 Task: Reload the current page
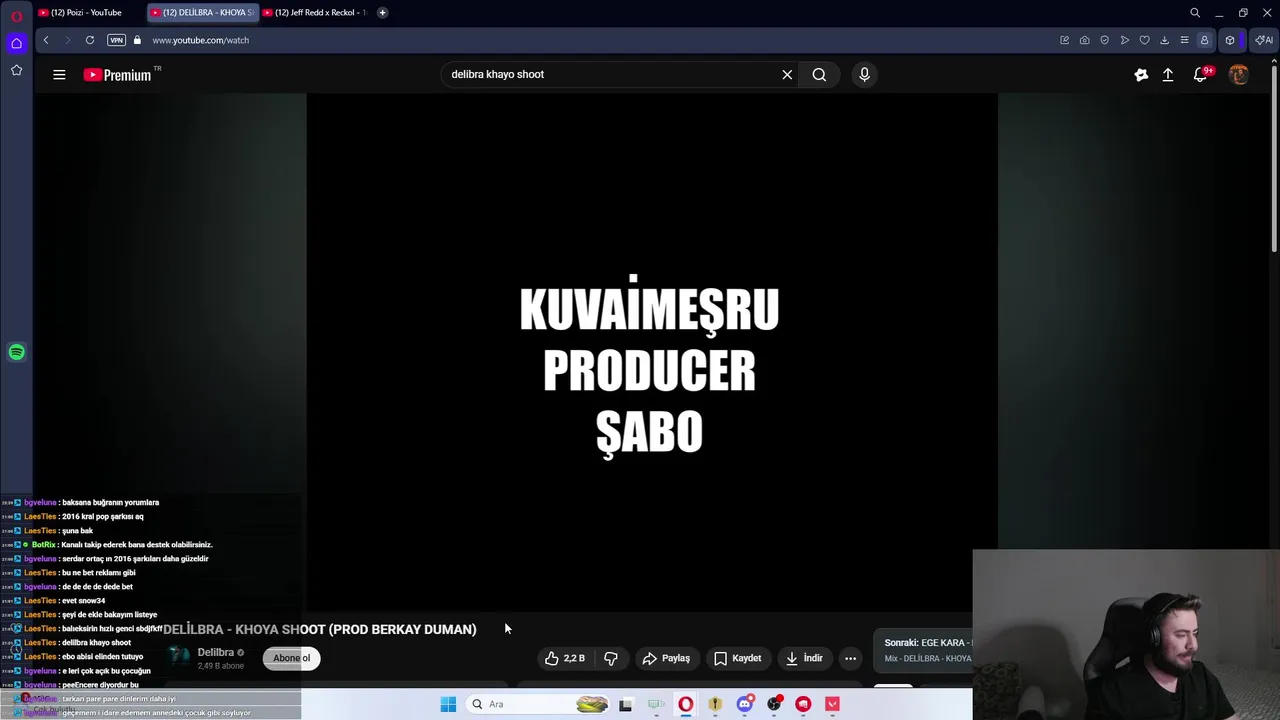click(x=90, y=40)
